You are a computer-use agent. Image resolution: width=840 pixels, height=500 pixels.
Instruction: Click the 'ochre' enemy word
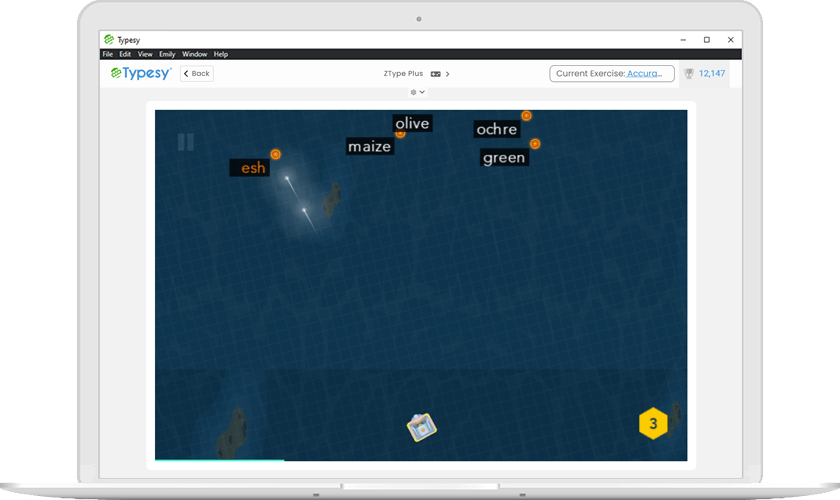pos(497,129)
